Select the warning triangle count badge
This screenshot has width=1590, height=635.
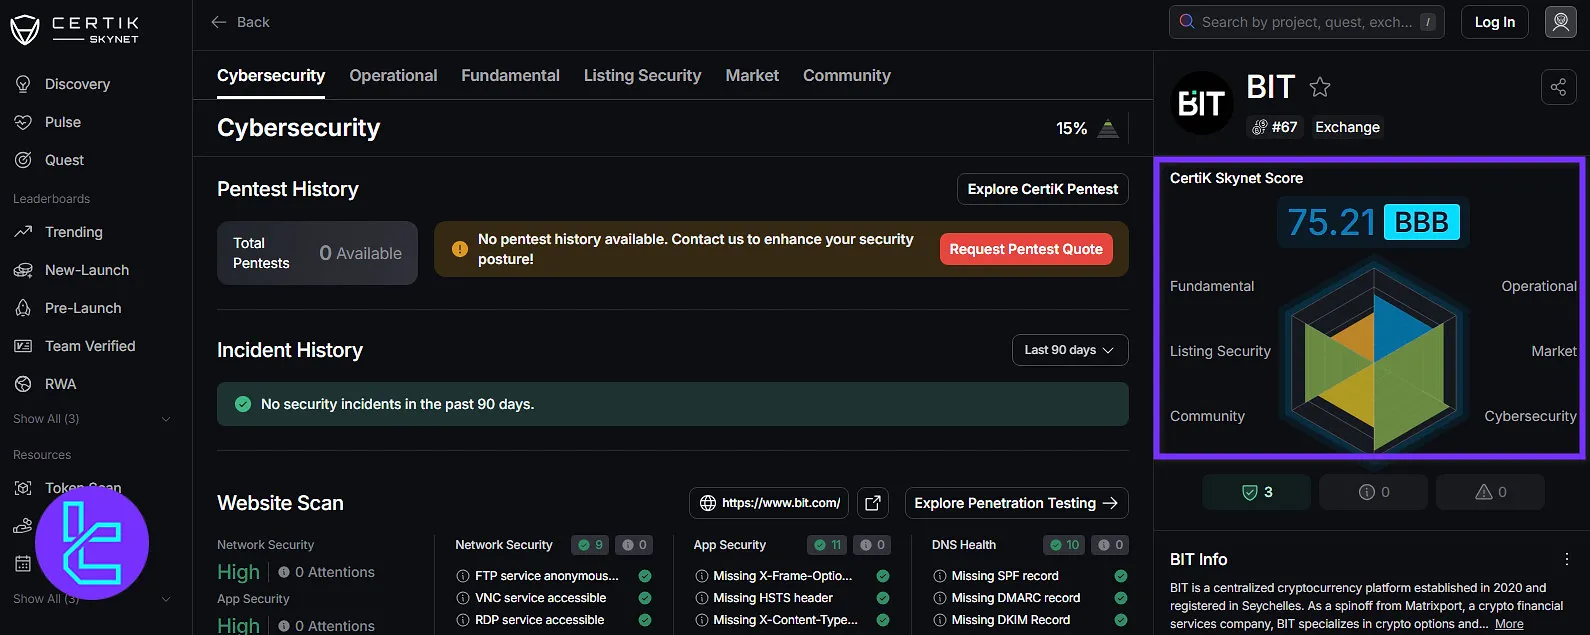click(1490, 492)
